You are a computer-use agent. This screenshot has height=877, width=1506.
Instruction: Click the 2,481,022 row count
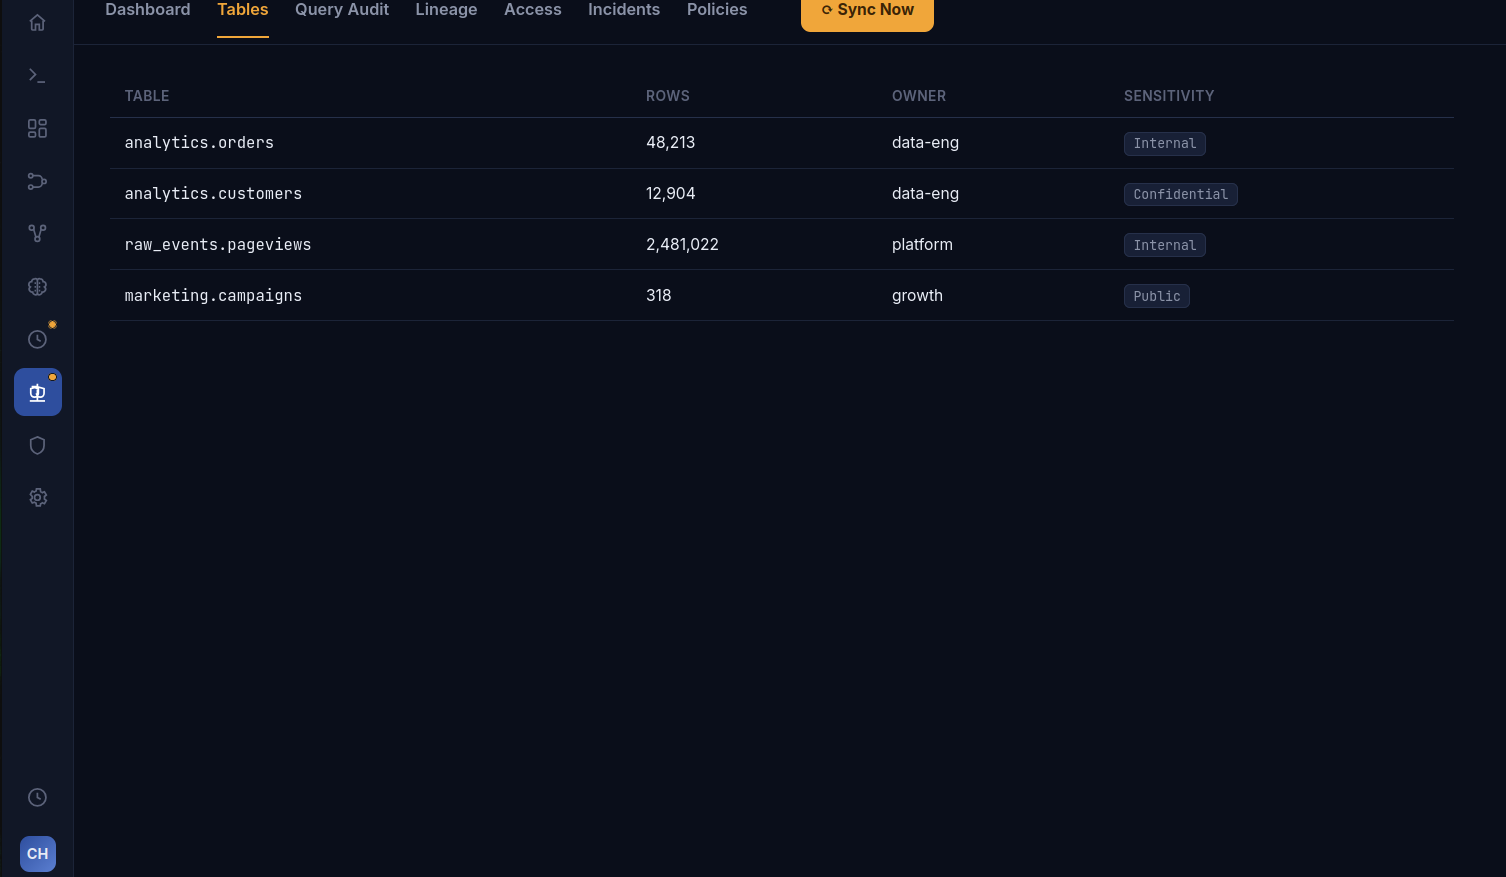pyautogui.click(x=682, y=245)
